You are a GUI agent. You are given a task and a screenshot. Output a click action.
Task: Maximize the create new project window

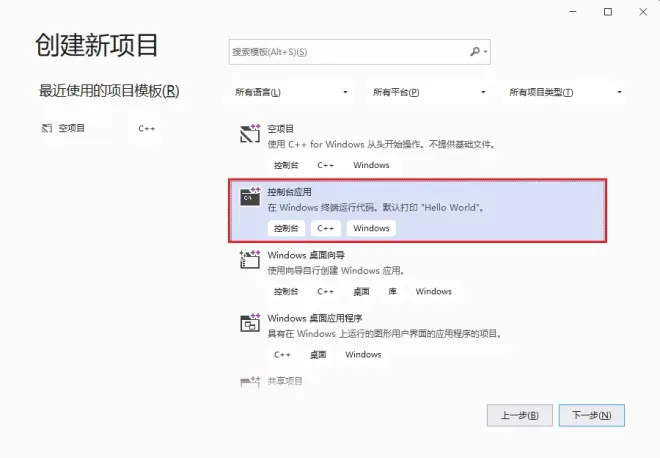[x=608, y=12]
